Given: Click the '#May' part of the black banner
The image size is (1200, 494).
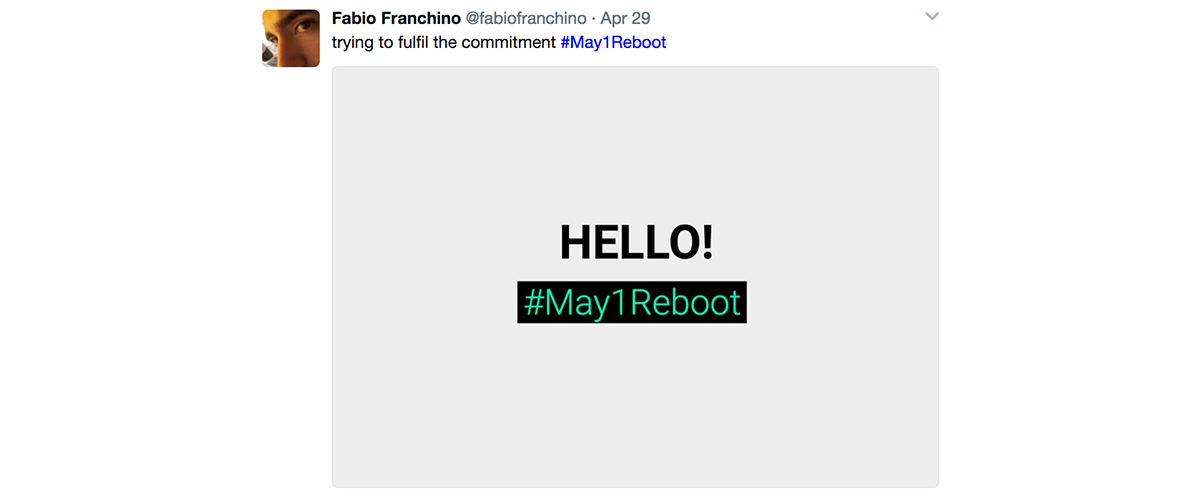Looking at the screenshot, I should tap(566, 302).
